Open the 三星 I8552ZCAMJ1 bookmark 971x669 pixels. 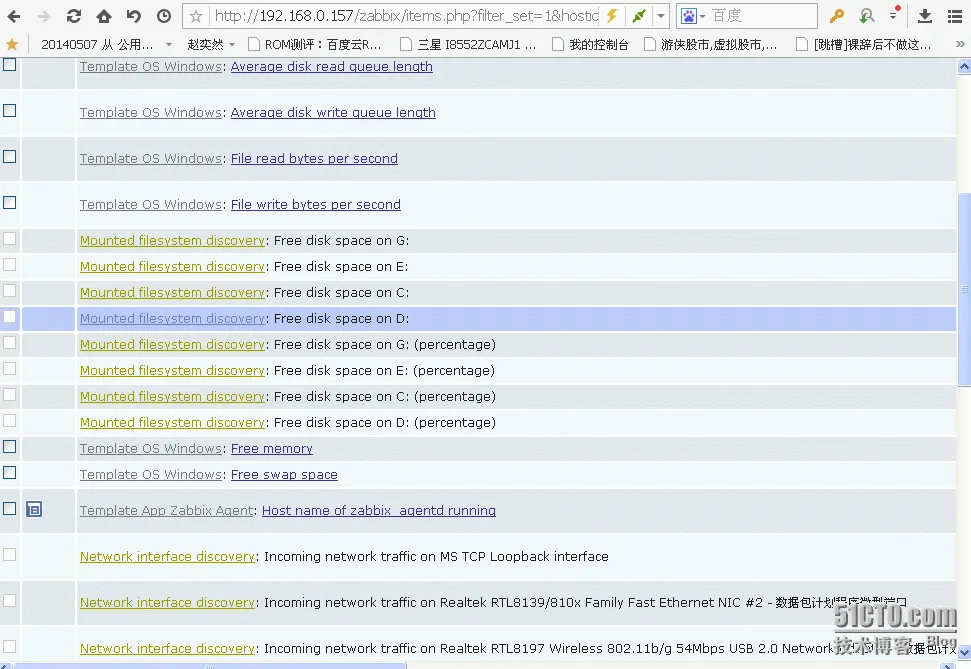[468, 45]
